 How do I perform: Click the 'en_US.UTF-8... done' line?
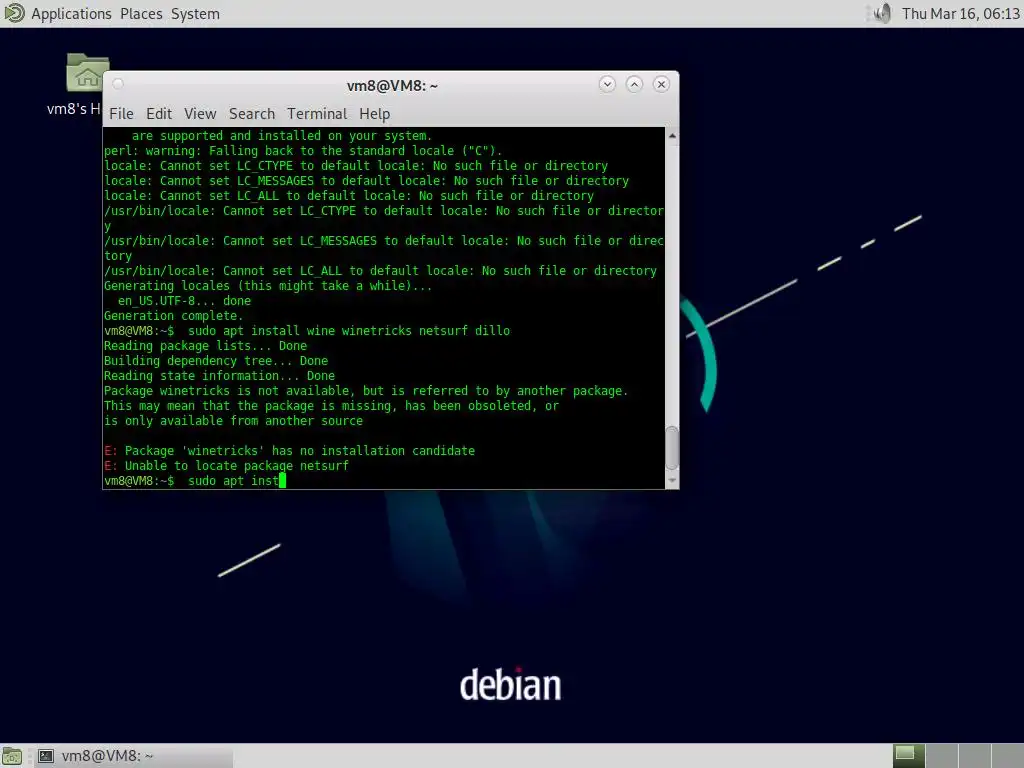[184, 301]
